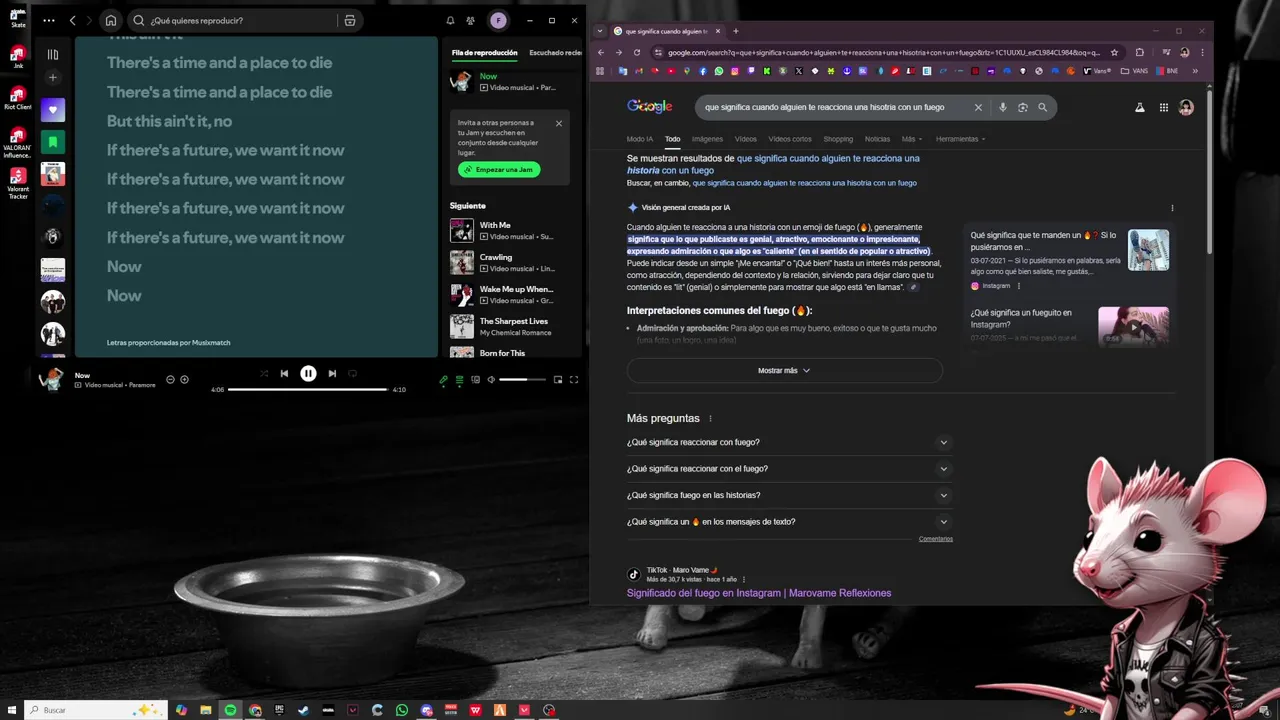Open Spotify mini player
Screen dimensions: 1280x720
(558, 380)
